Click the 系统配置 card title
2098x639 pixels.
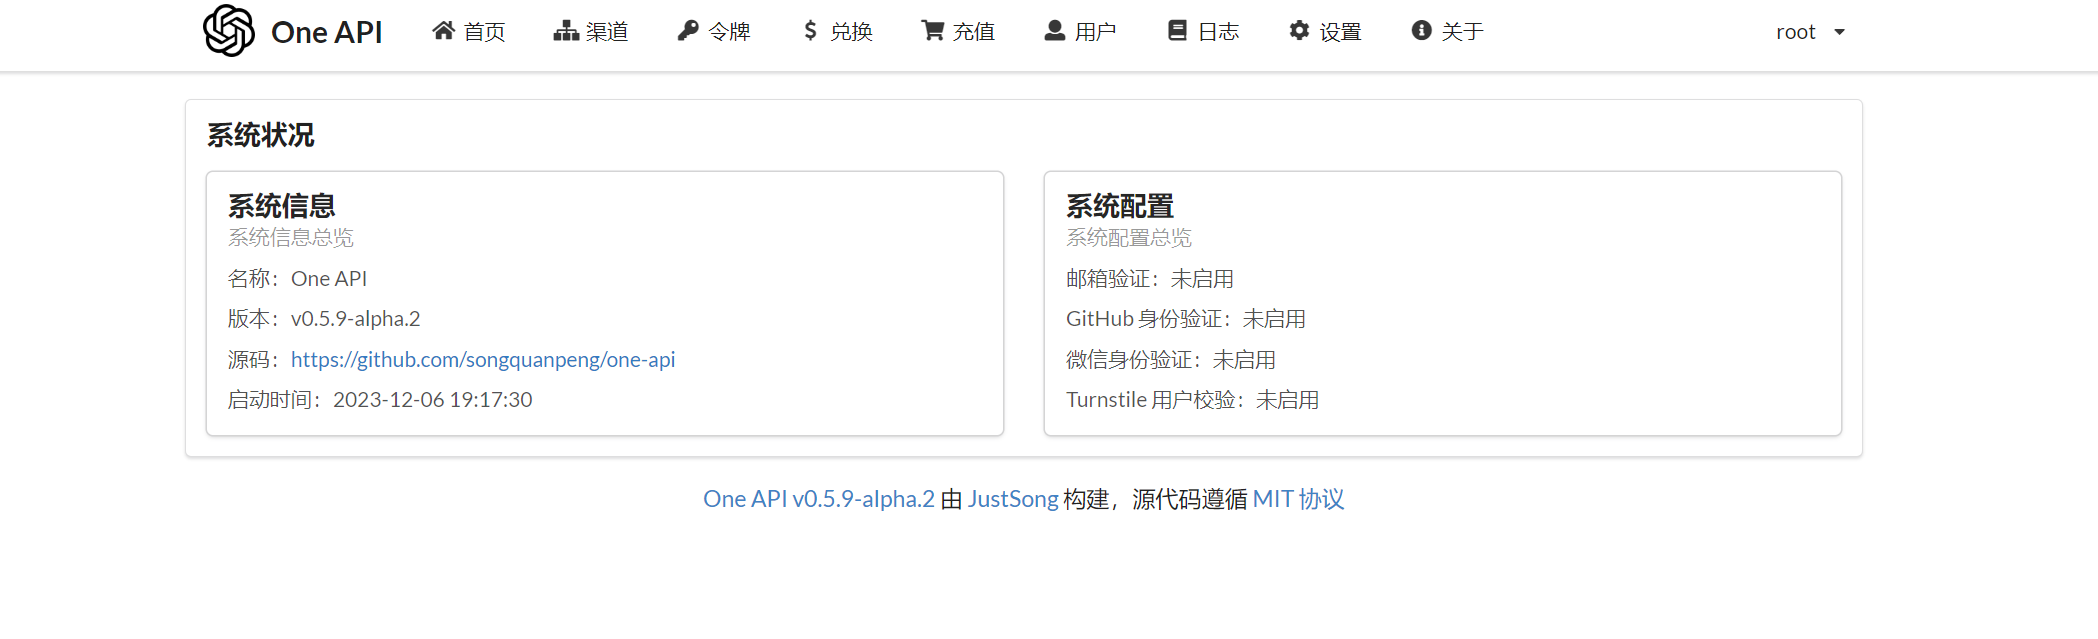click(1120, 206)
